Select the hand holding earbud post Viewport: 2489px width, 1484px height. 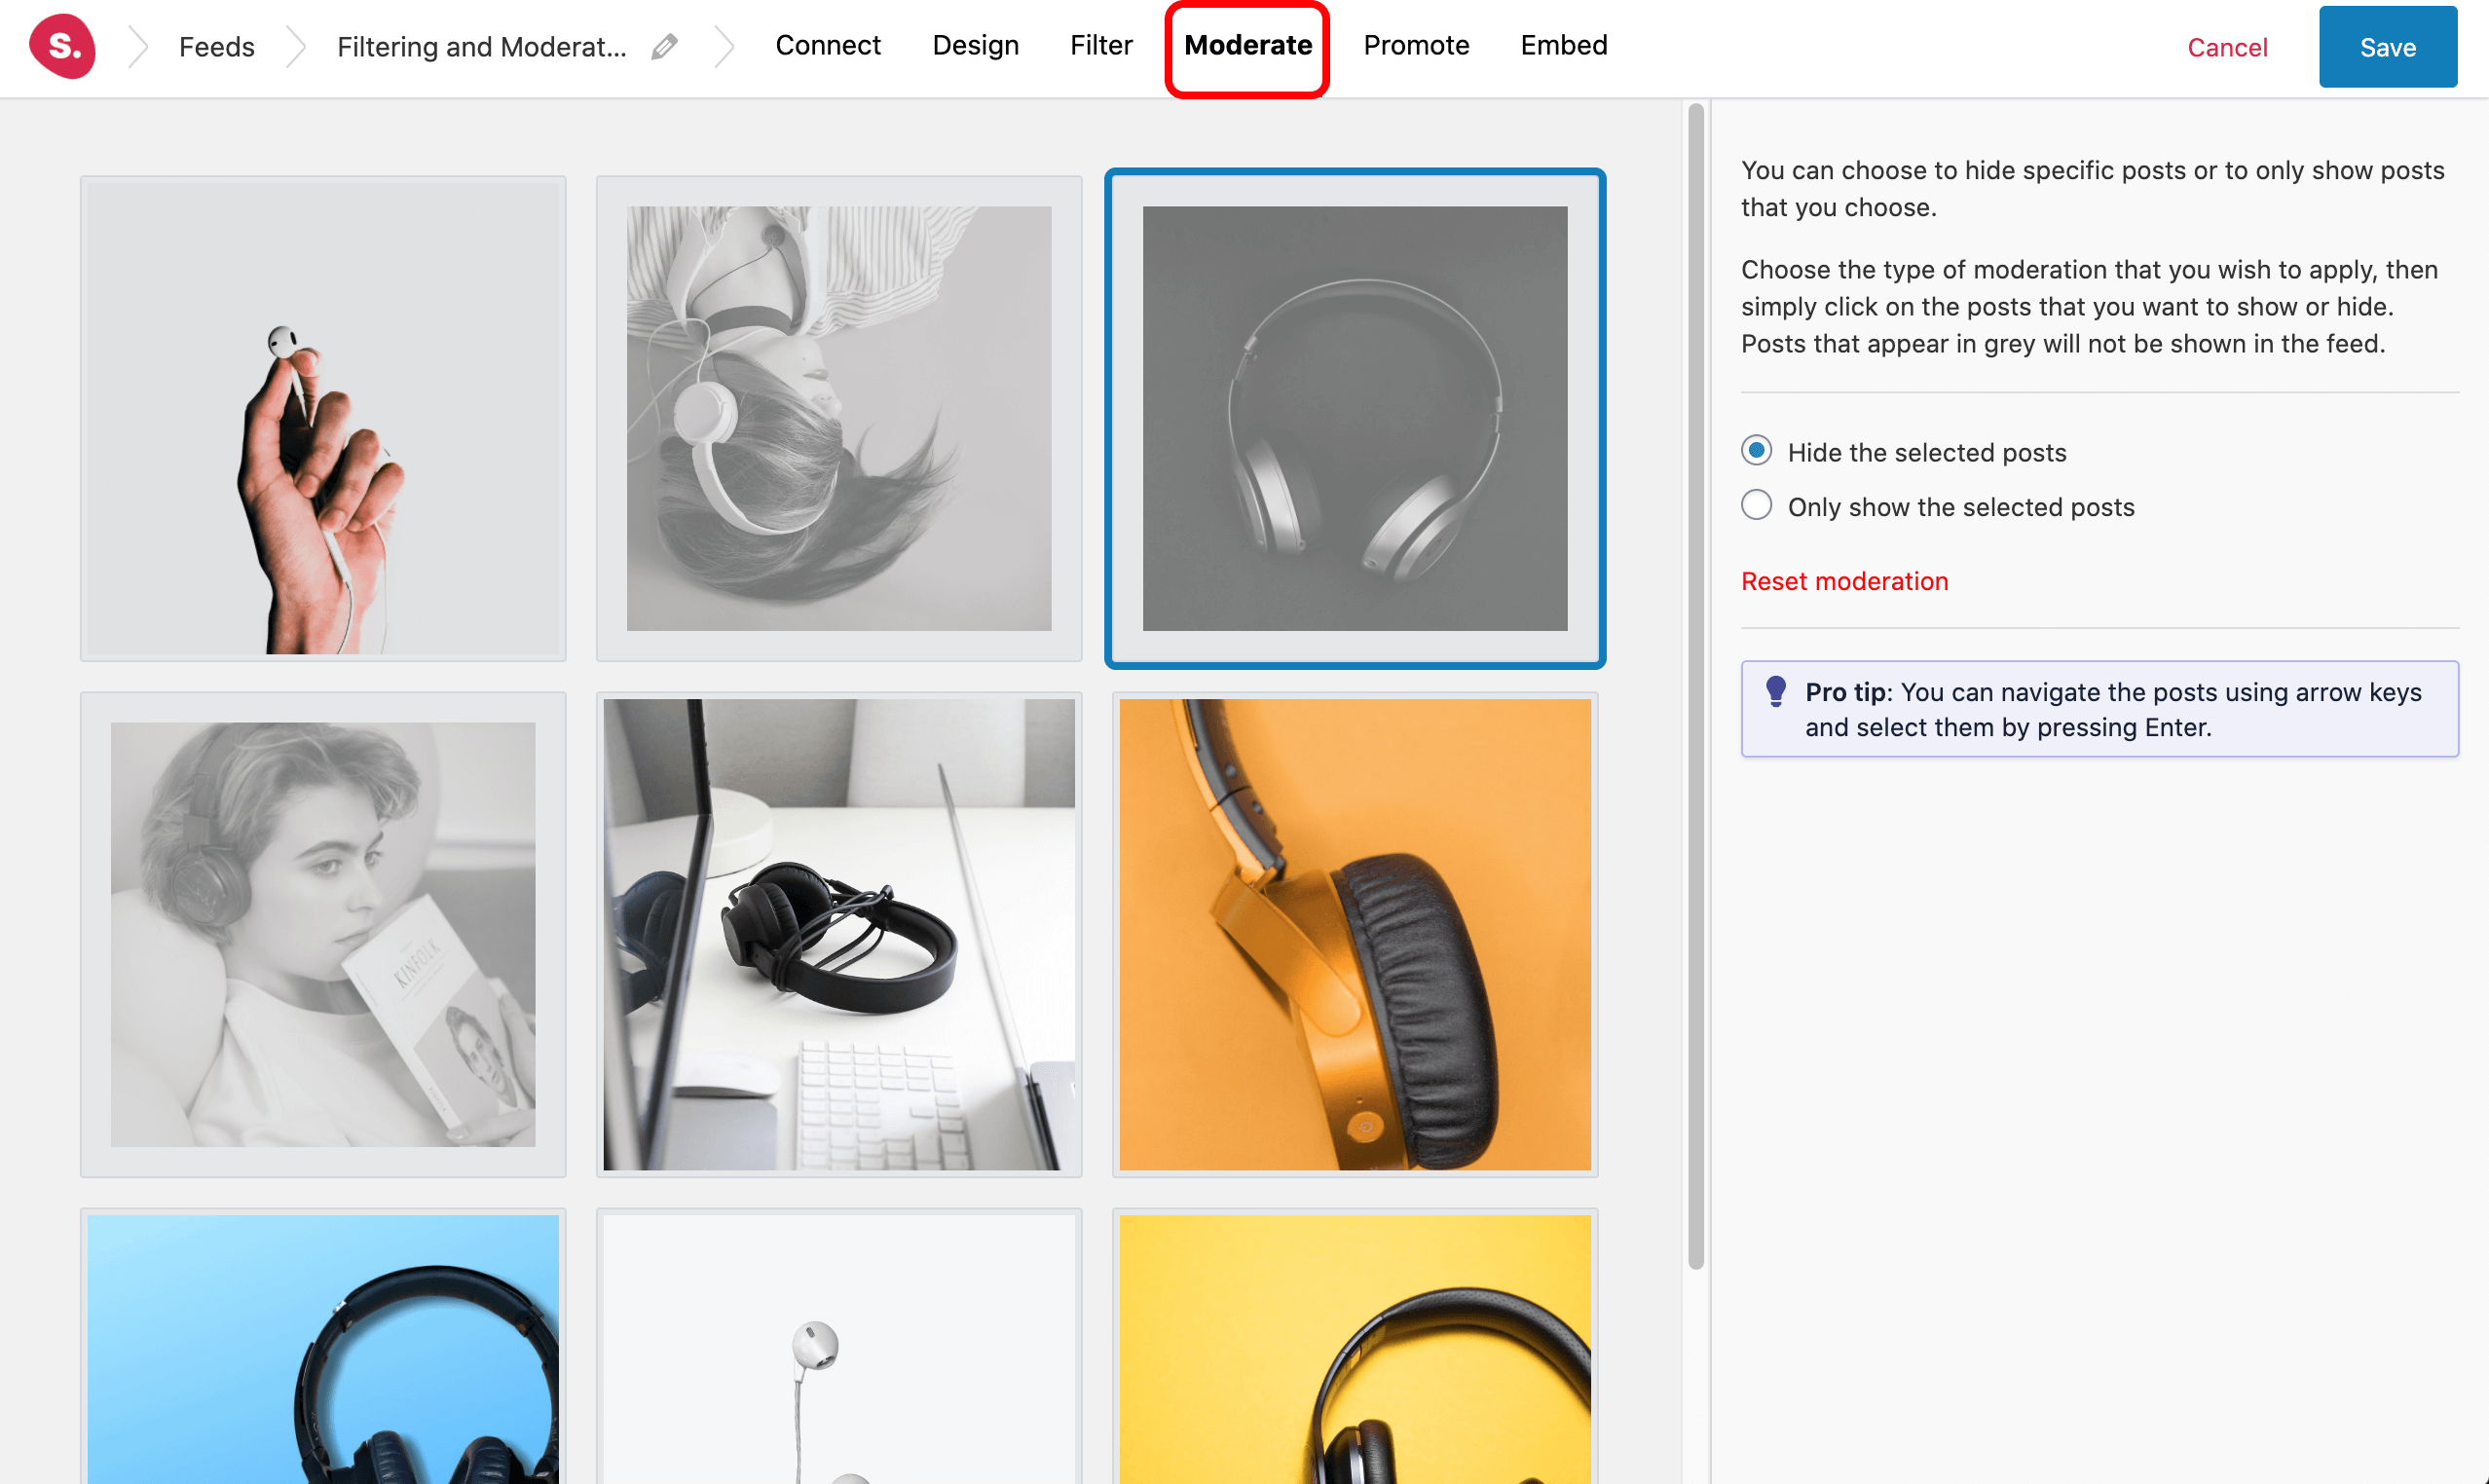click(x=323, y=418)
